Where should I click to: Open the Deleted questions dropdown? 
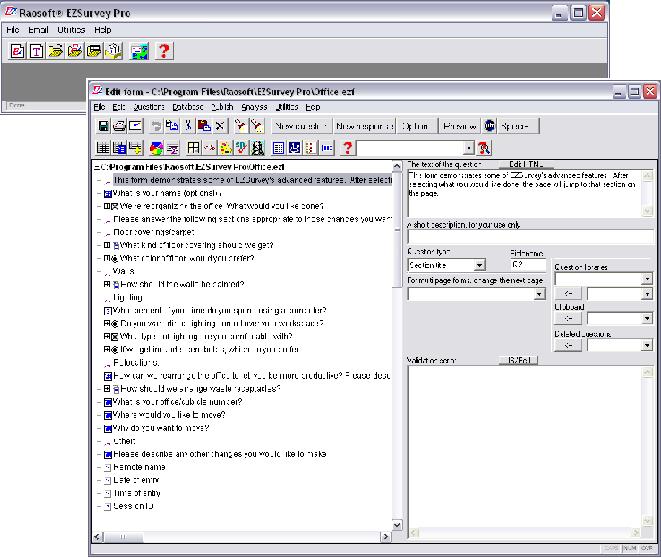(647, 346)
